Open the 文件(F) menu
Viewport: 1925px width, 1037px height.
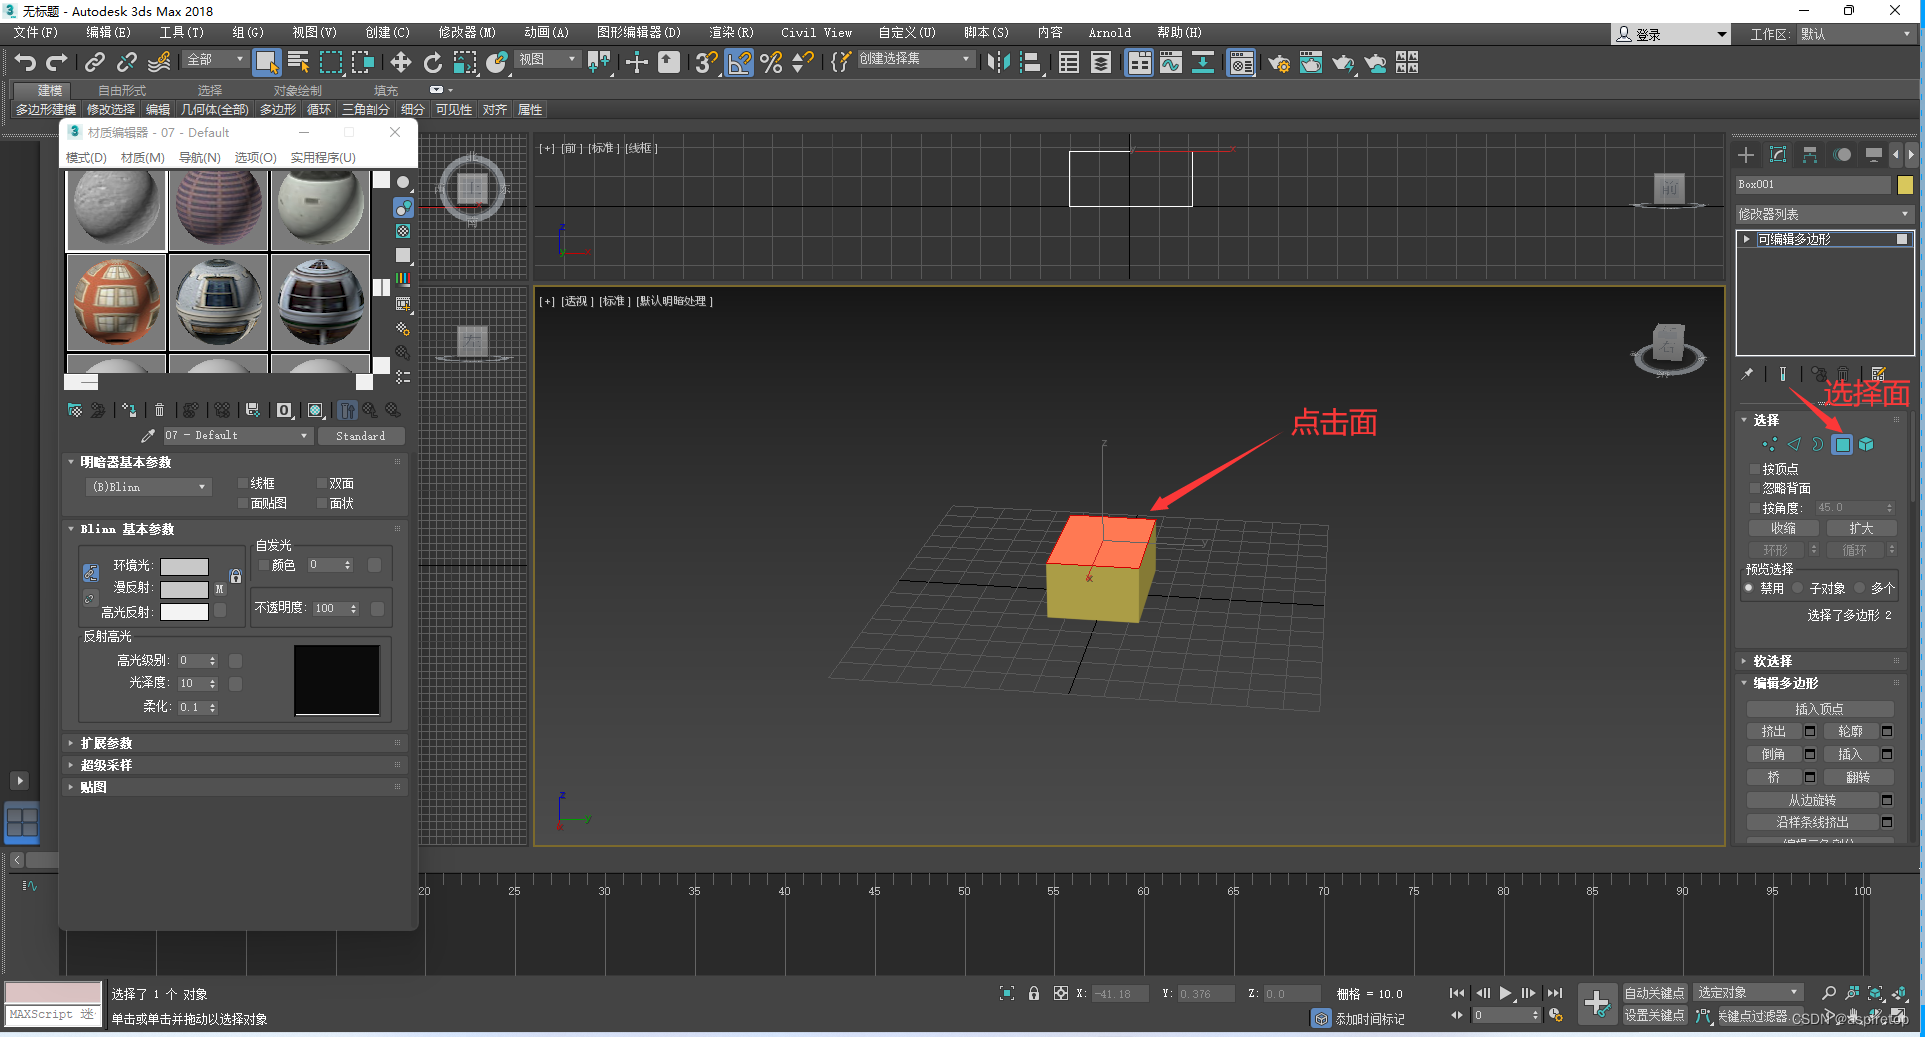coord(36,33)
